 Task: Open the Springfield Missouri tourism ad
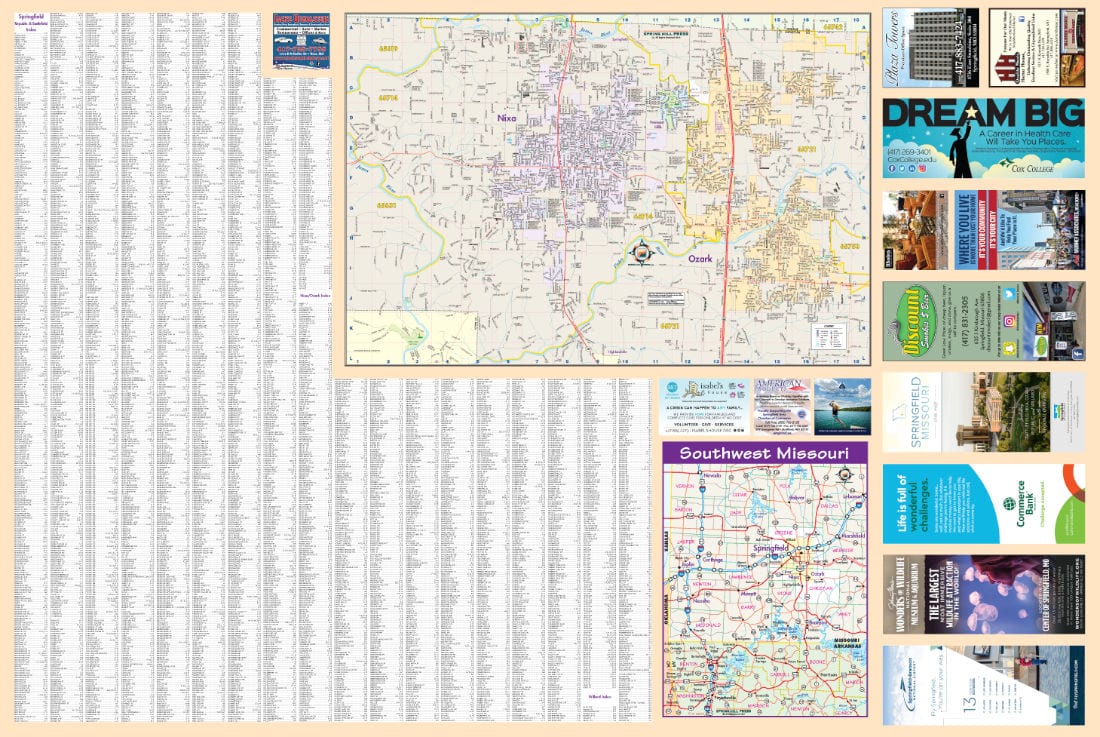[x=984, y=412]
